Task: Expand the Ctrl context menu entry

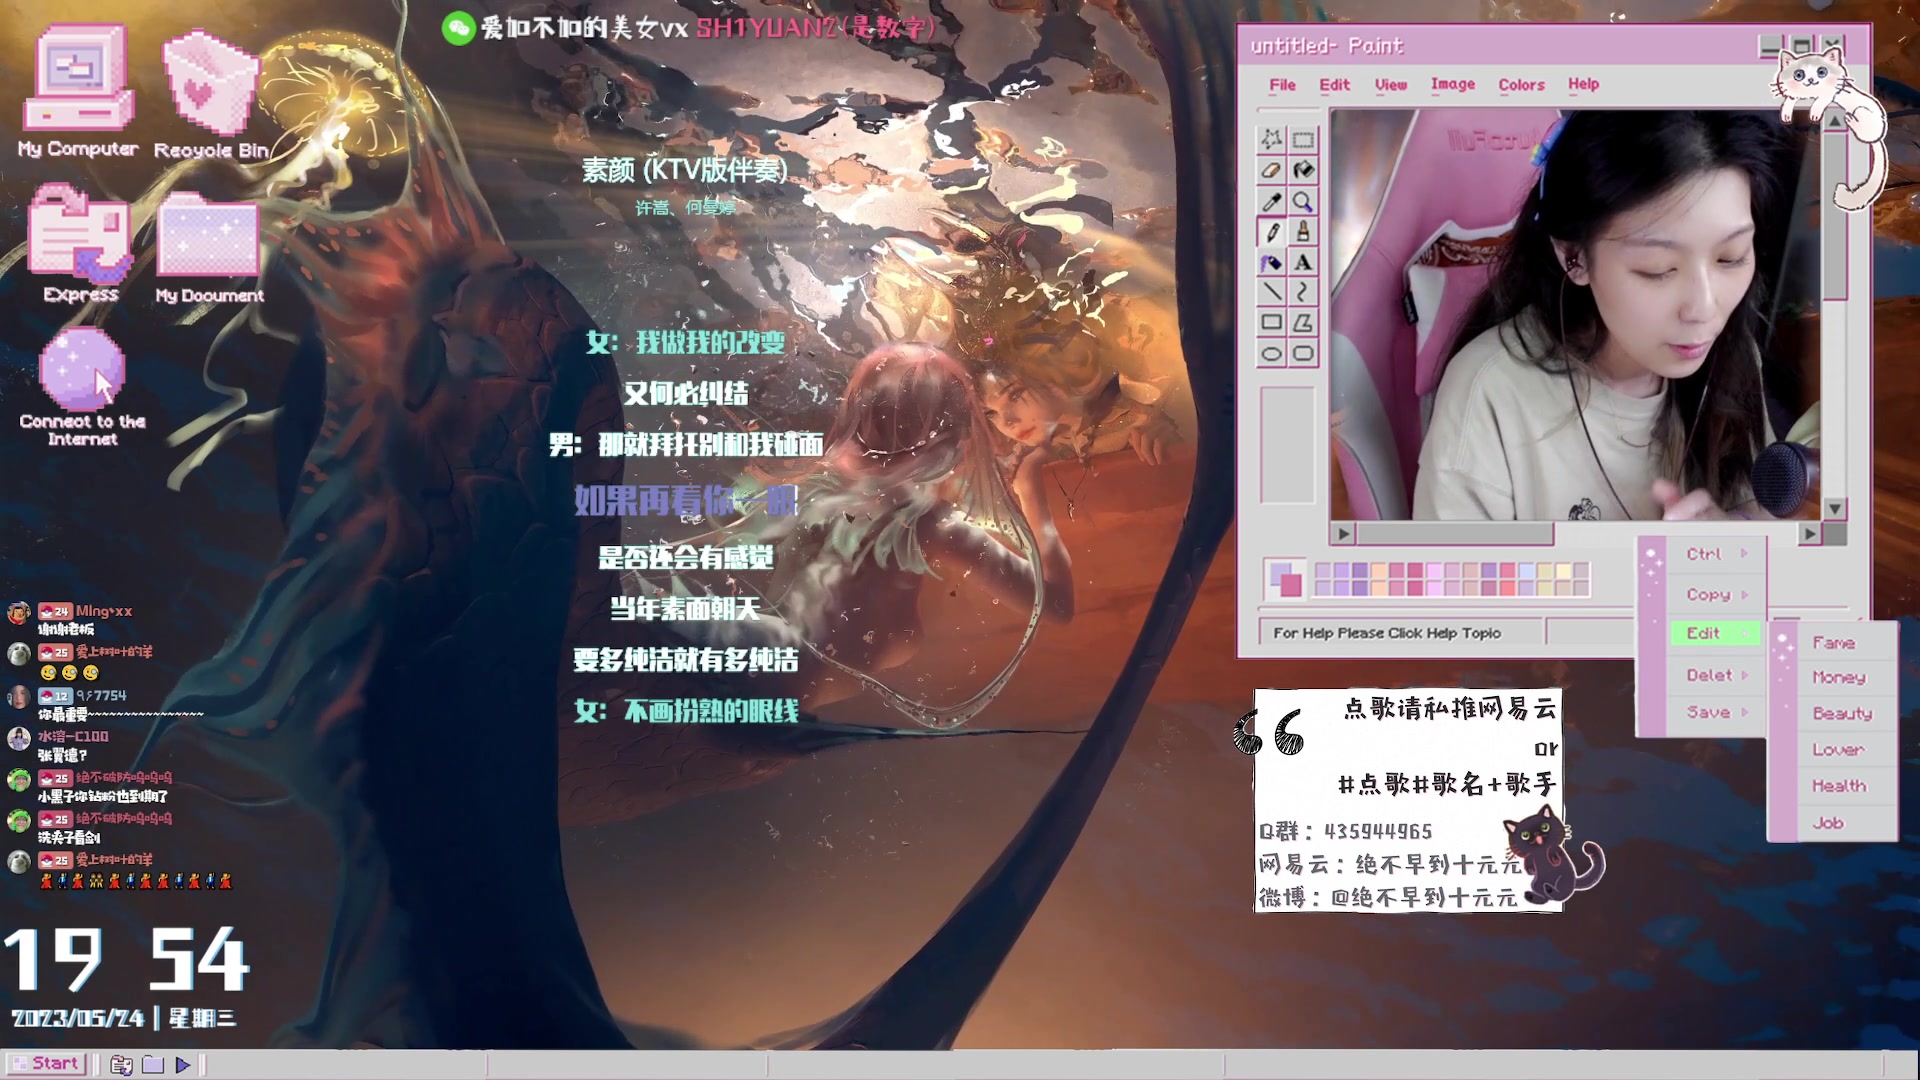Action: [x=1716, y=554]
